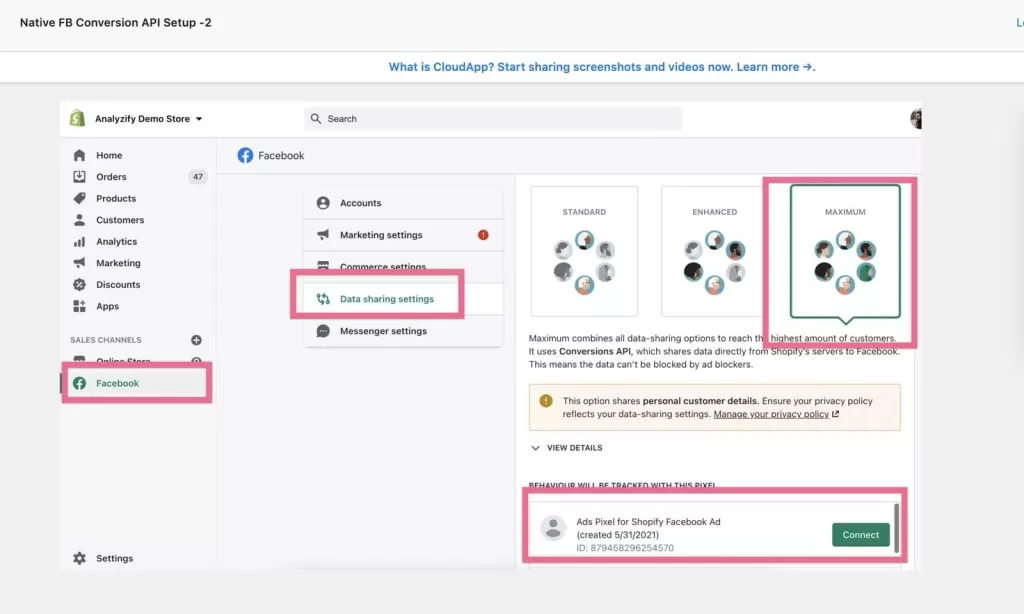Click the Shopify logo icon
Image resolution: width=1024 pixels, height=614 pixels.
[78, 118]
